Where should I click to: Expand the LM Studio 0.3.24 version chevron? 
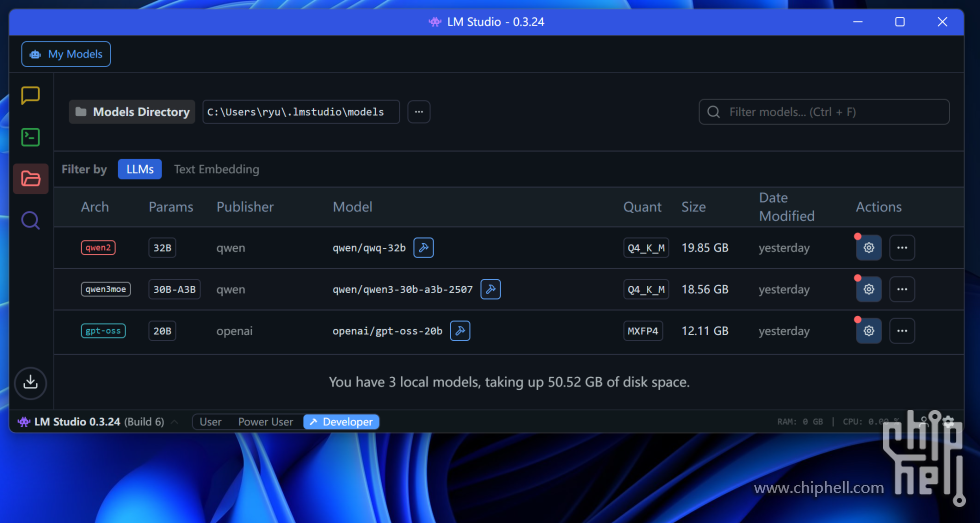(174, 422)
